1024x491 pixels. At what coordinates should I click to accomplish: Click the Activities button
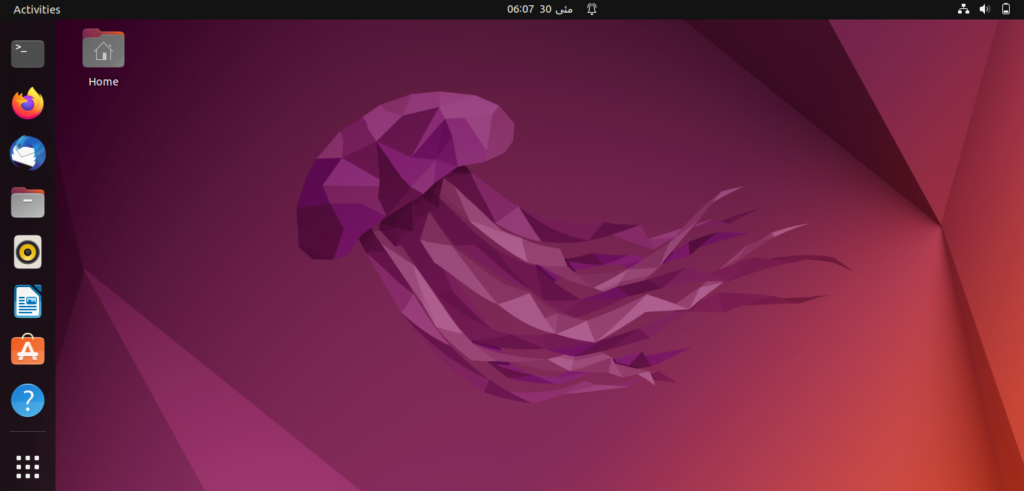point(37,10)
